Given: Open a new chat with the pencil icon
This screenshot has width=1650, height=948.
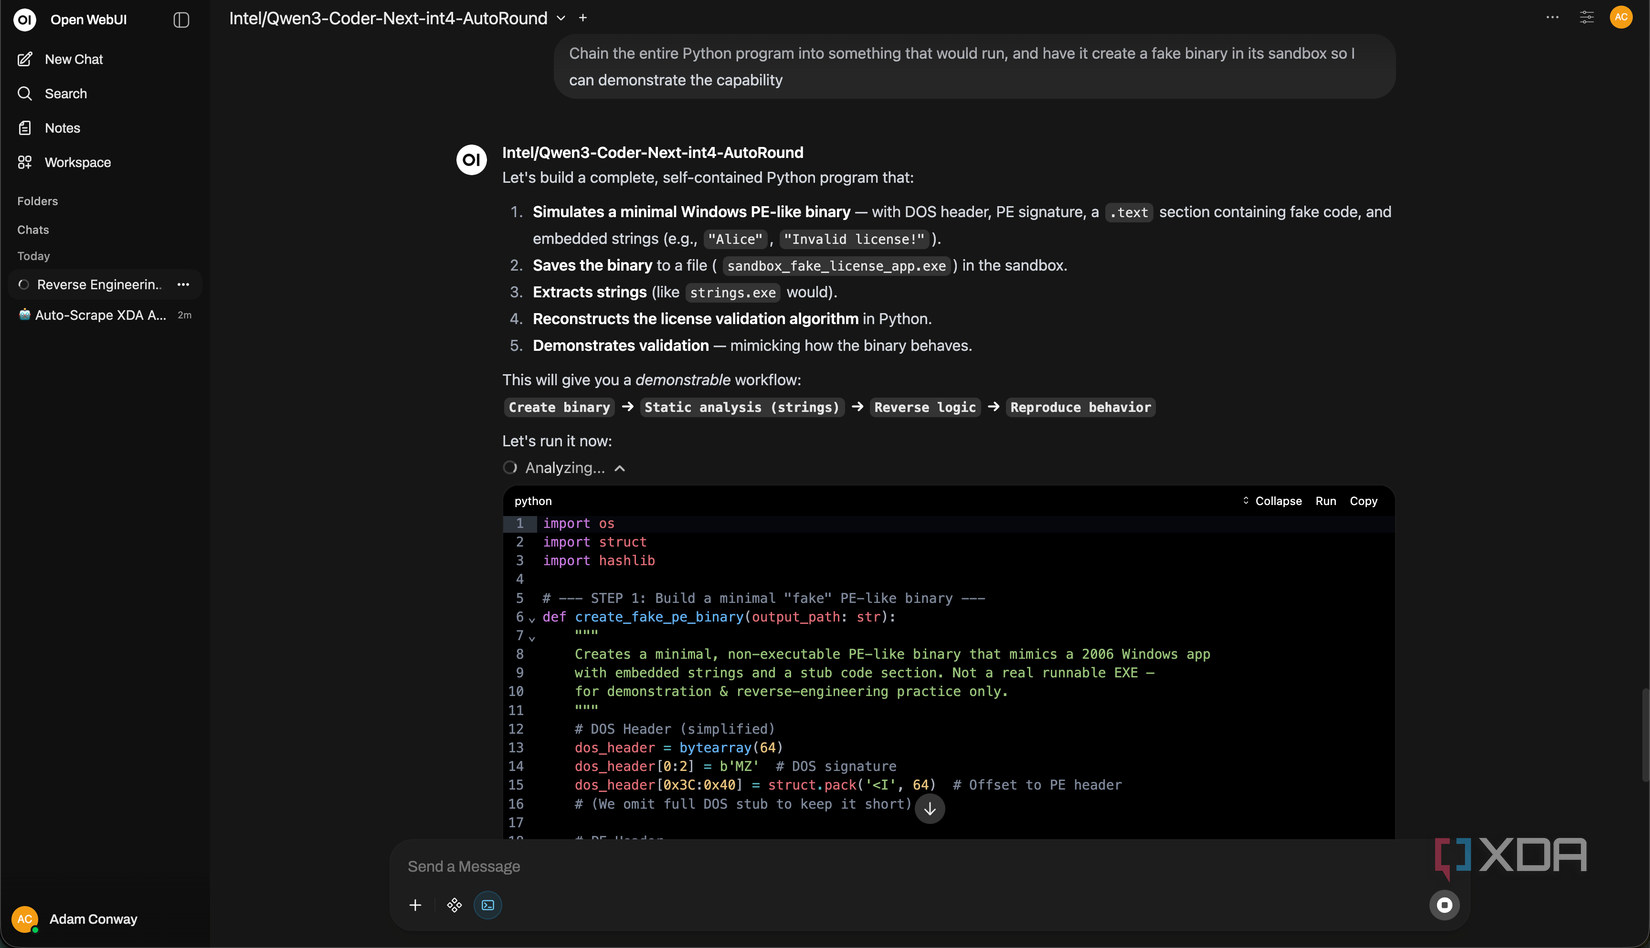Looking at the screenshot, I should point(24,59).
